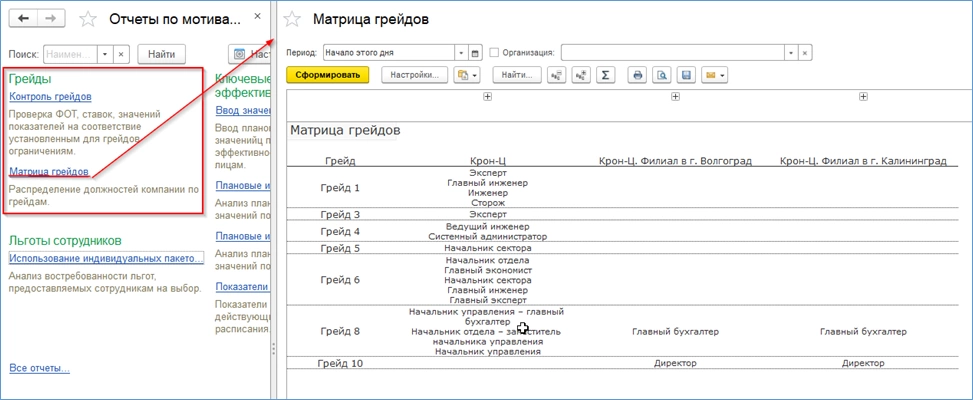Select Главный эксперт in Грейд 6

click(488, 300)
